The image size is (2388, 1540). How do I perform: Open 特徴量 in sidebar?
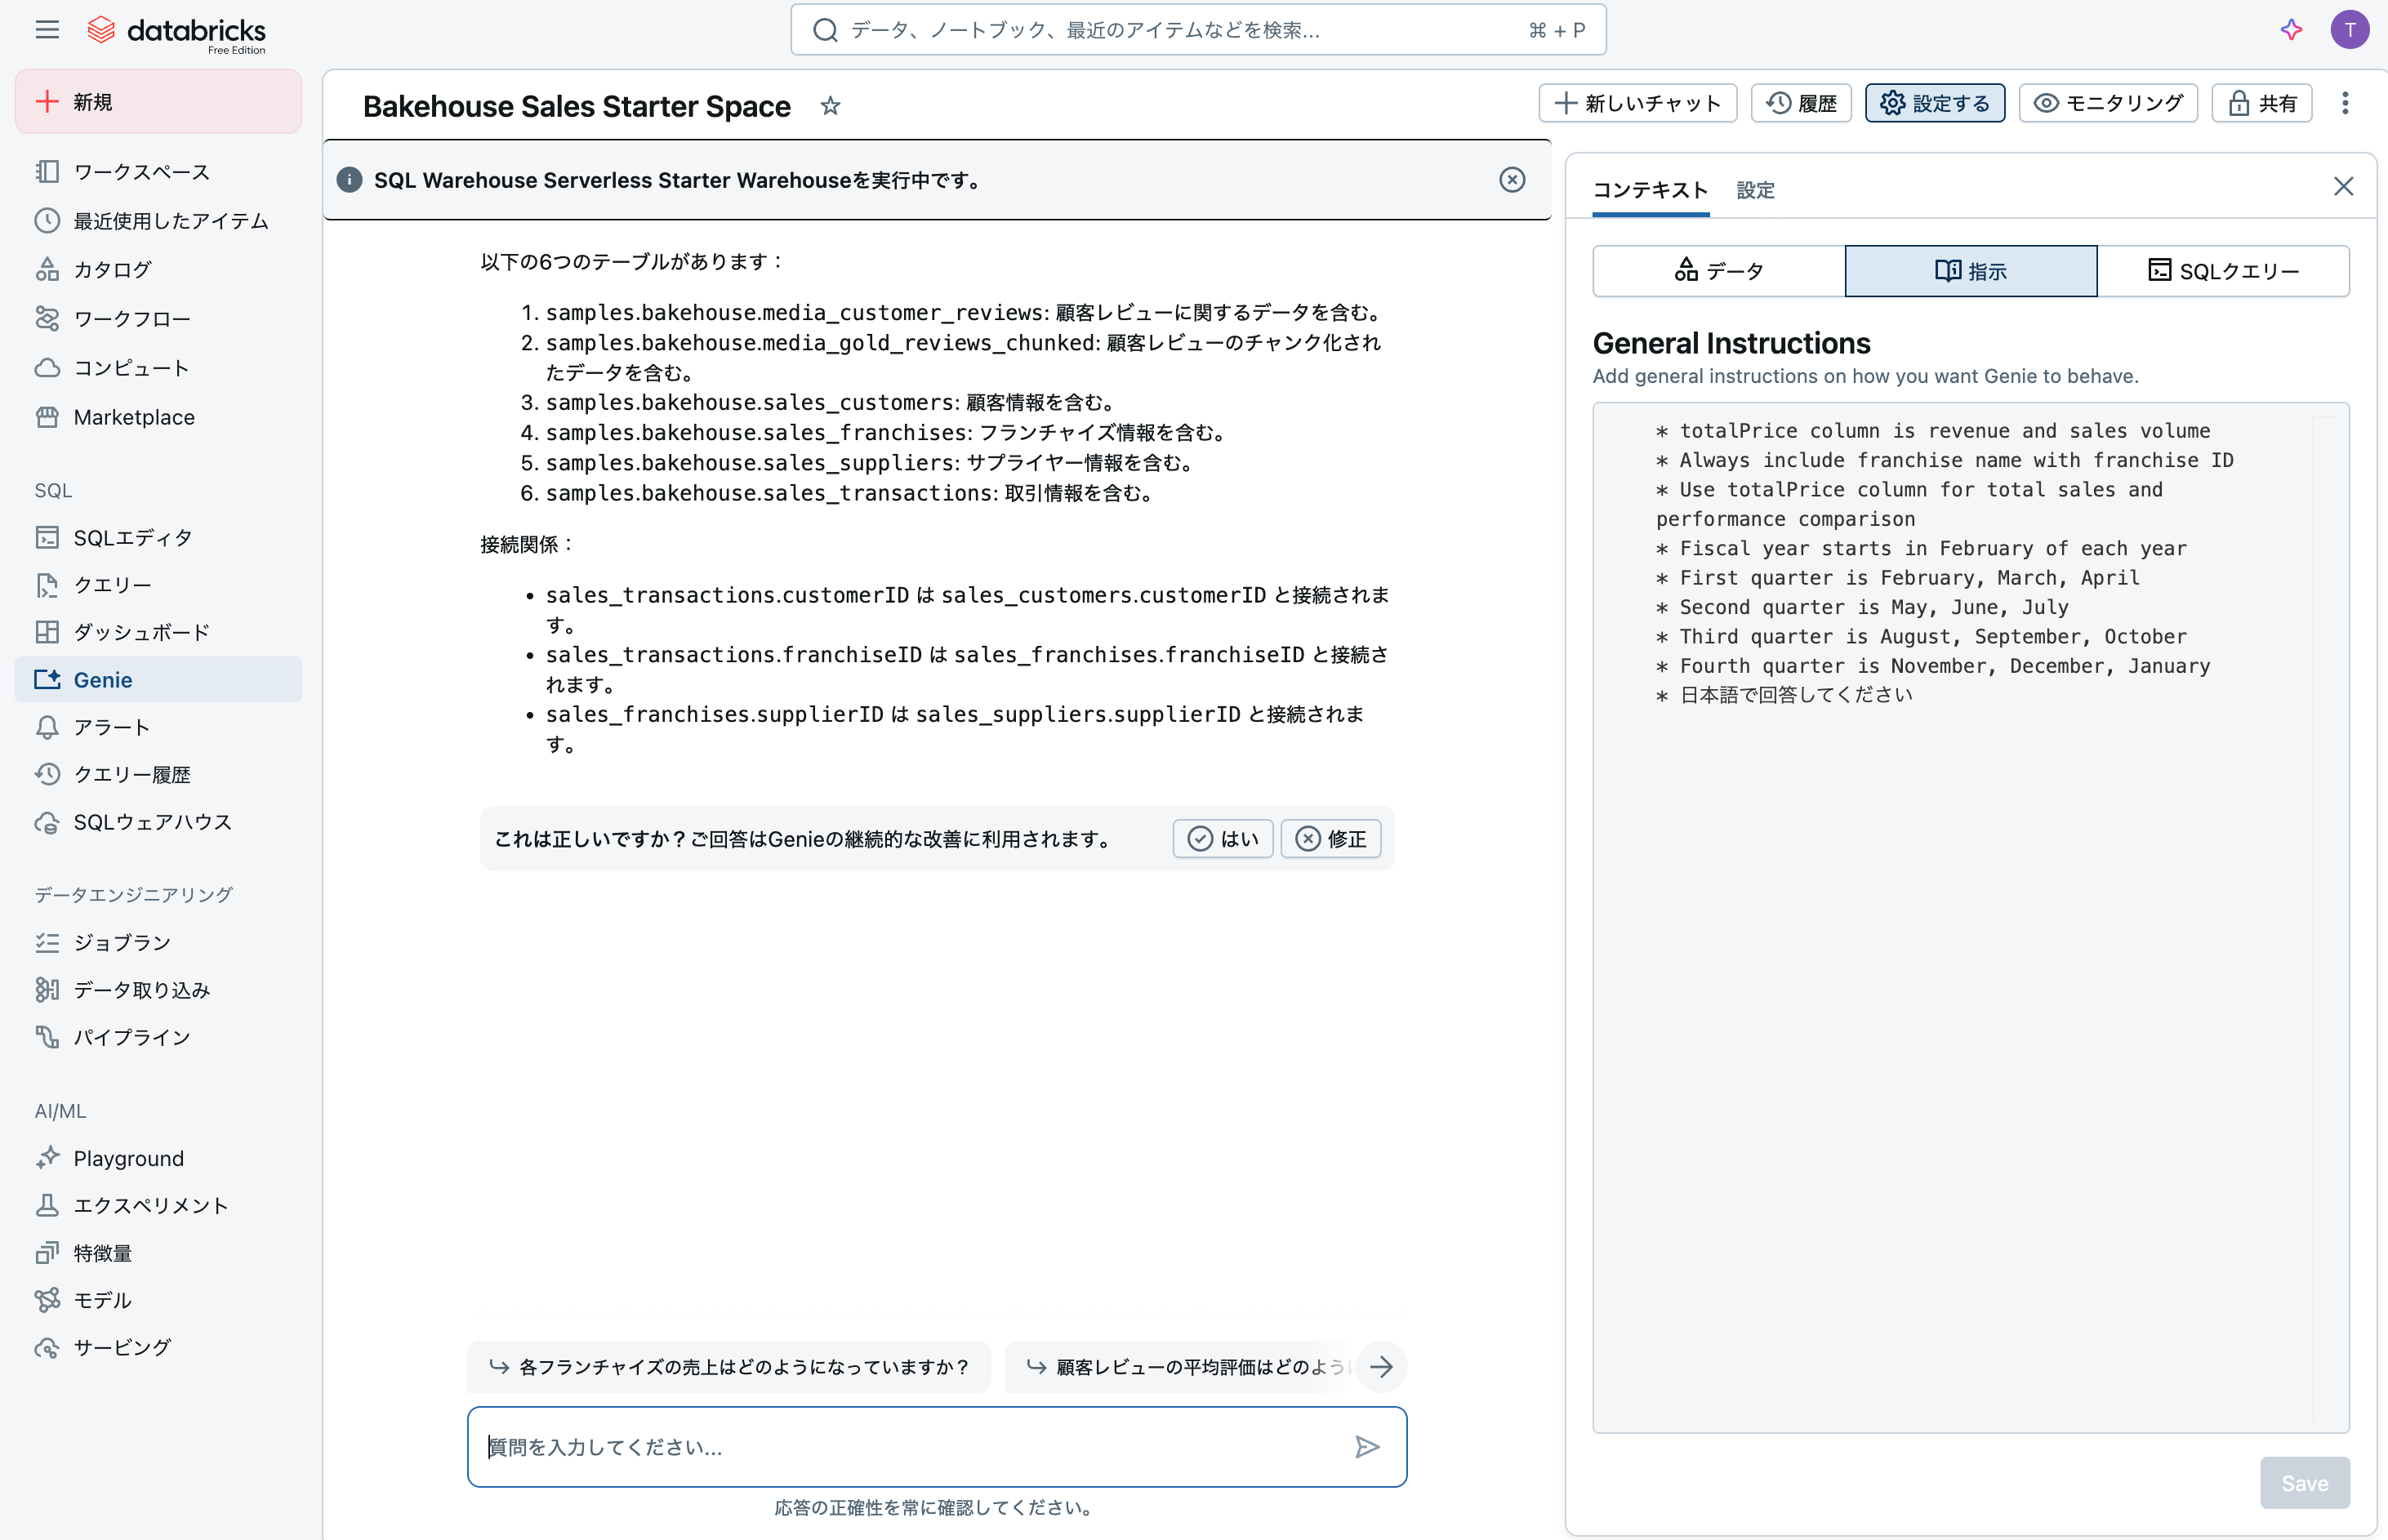[x=158, y=1253]
